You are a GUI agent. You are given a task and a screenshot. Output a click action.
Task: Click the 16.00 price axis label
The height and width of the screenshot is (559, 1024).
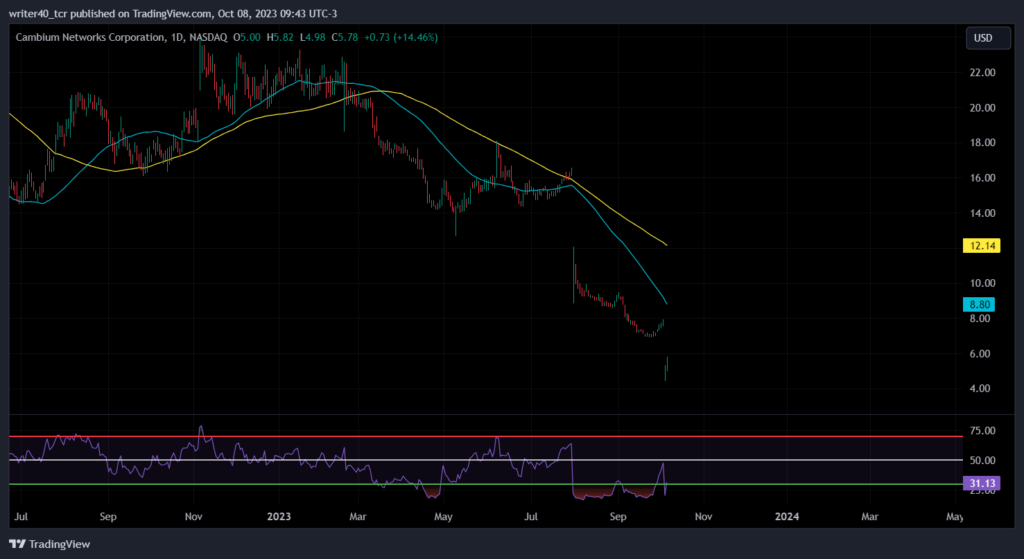[983, 178]
